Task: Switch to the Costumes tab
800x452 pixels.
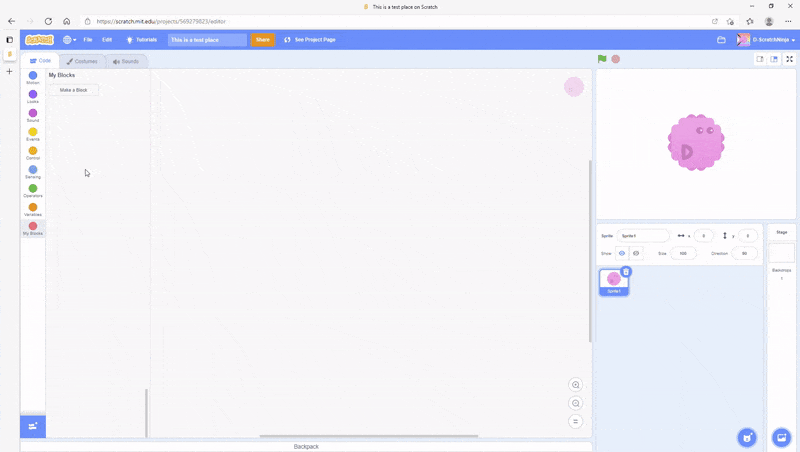Action: 82,61
